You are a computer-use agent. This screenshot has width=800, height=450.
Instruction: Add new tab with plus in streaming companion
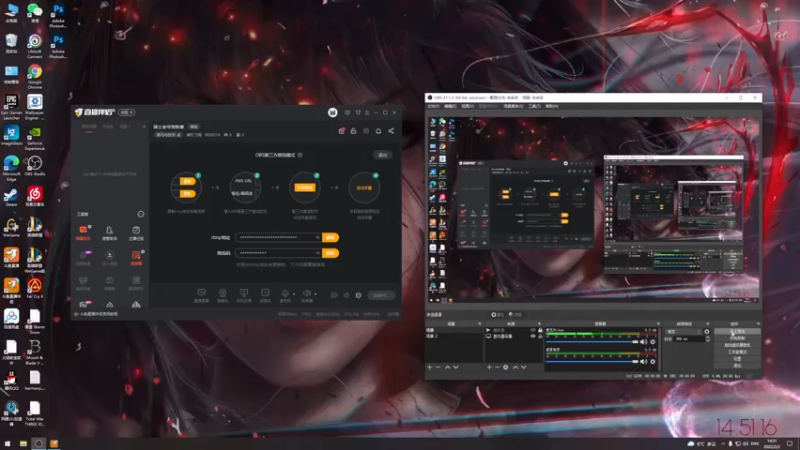pyautogui.click(x=143, y=127)
